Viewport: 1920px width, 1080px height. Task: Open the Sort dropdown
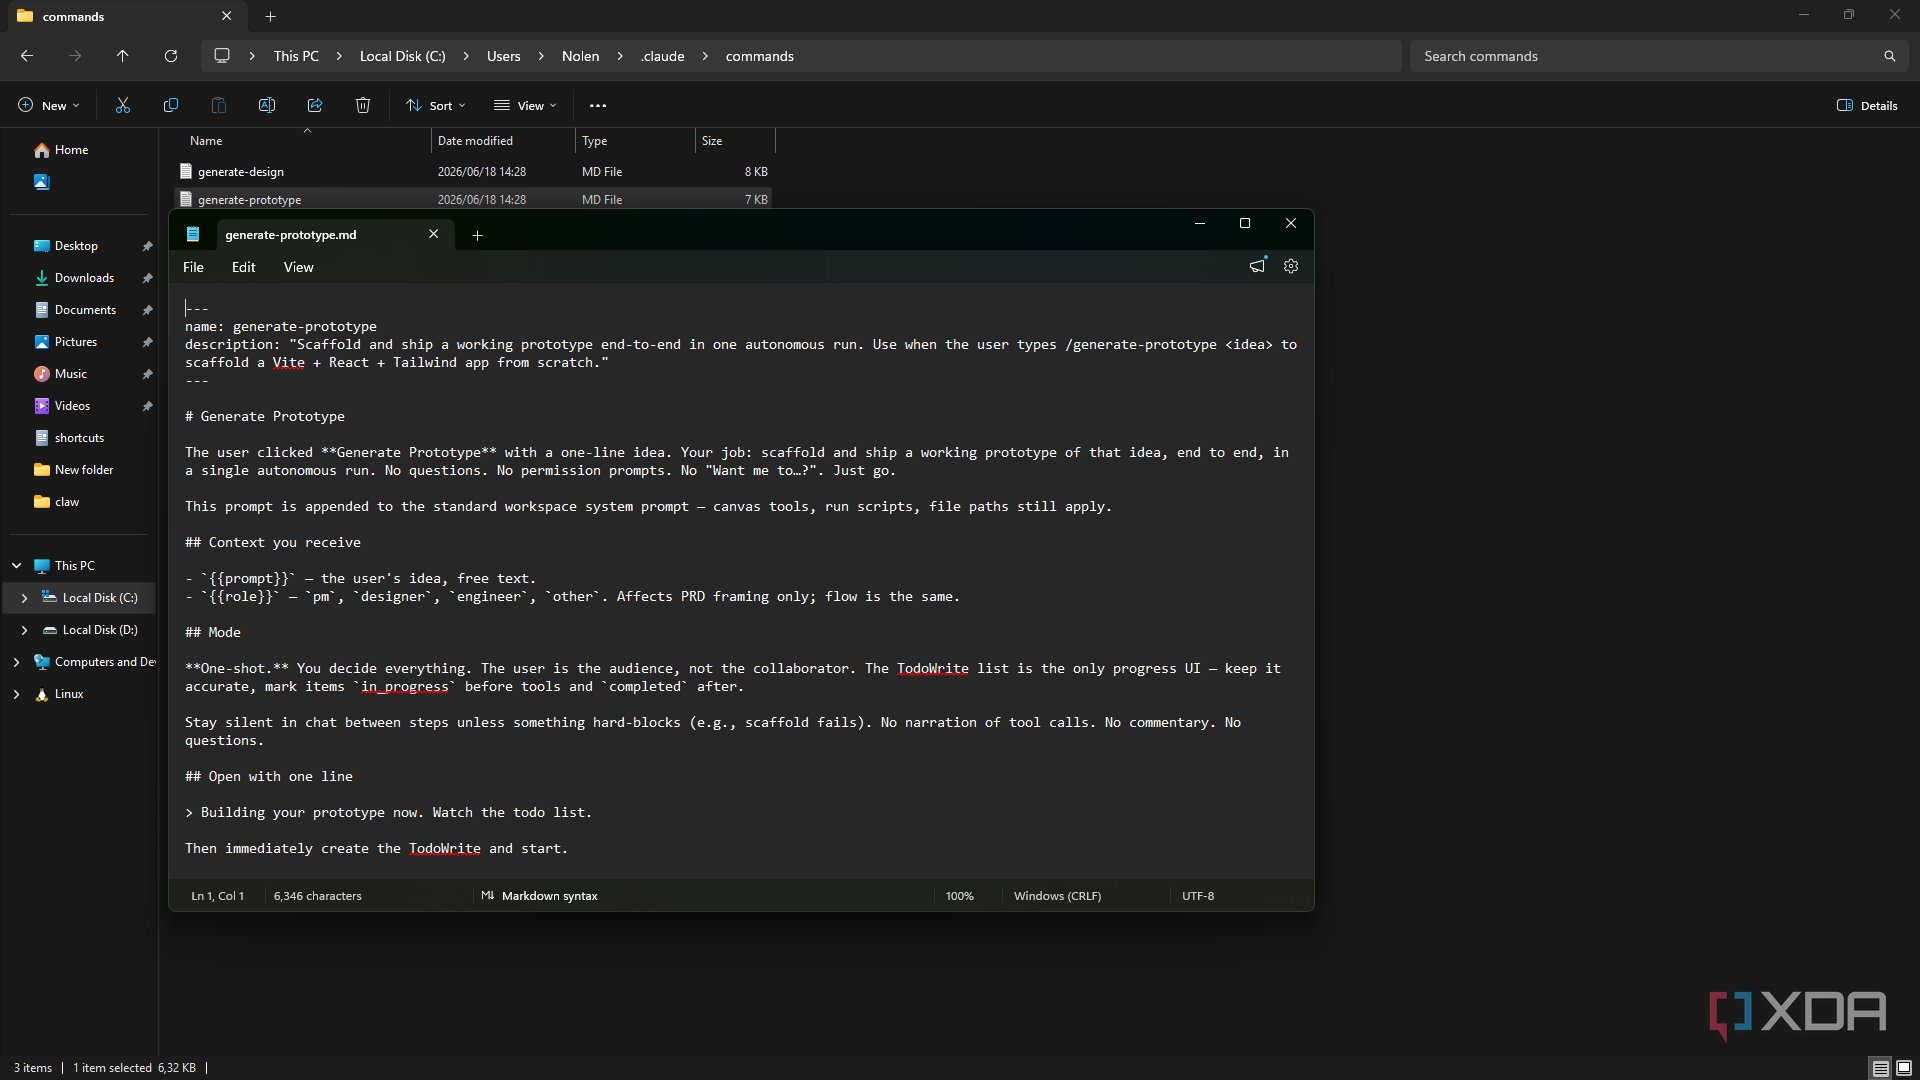click(x=436, y=105)
